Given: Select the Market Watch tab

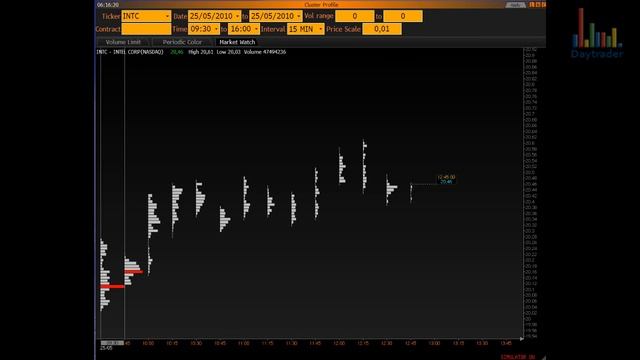Looking at the screenshot, I should click(237, 42).
